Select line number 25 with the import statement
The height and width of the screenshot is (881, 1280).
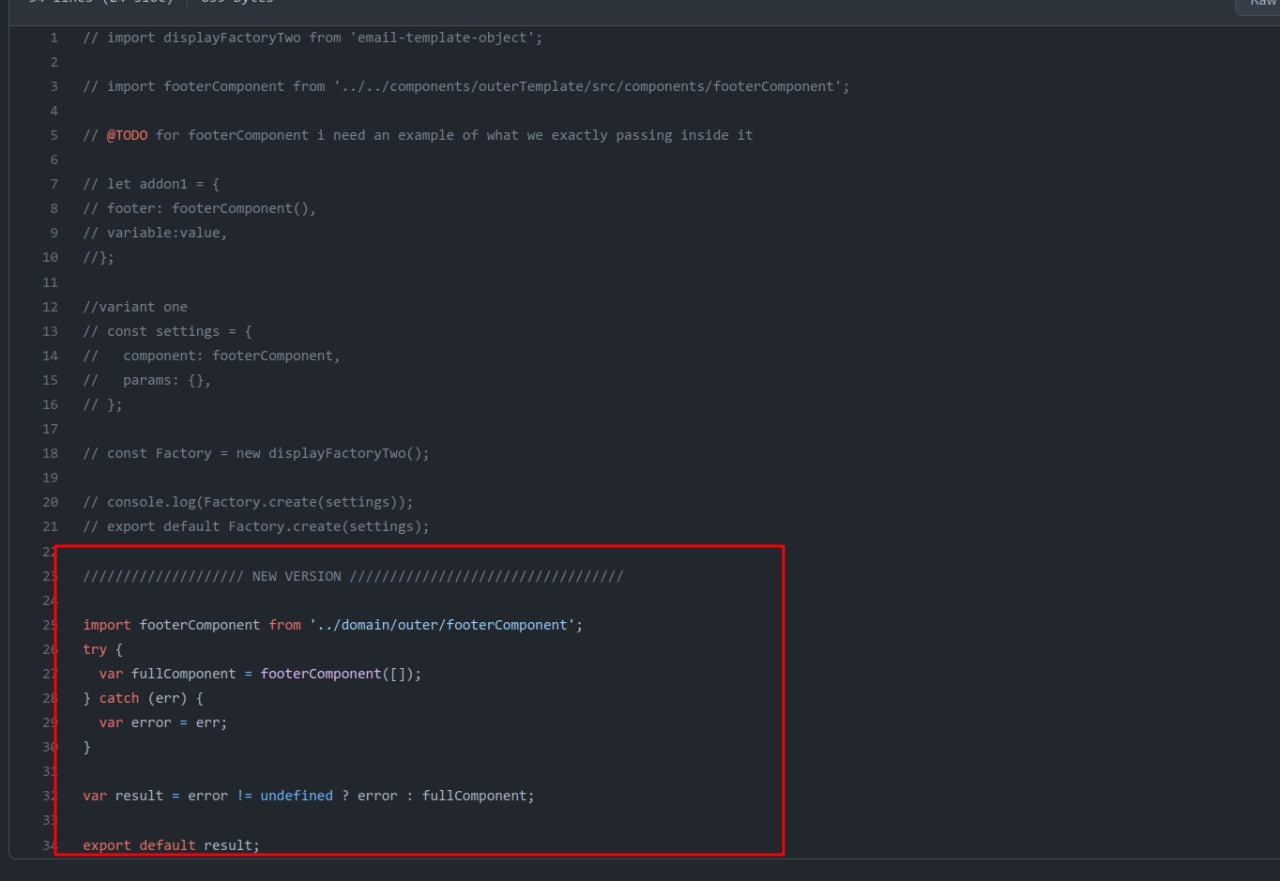(49, 624)
